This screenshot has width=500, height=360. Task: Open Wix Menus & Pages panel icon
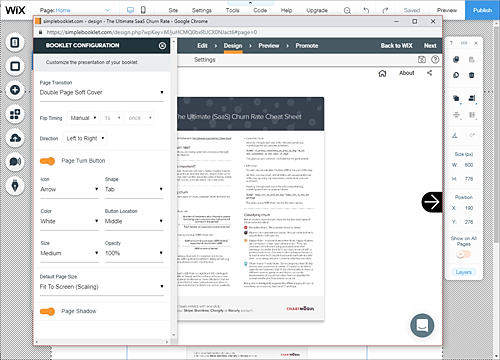point(15,42)
